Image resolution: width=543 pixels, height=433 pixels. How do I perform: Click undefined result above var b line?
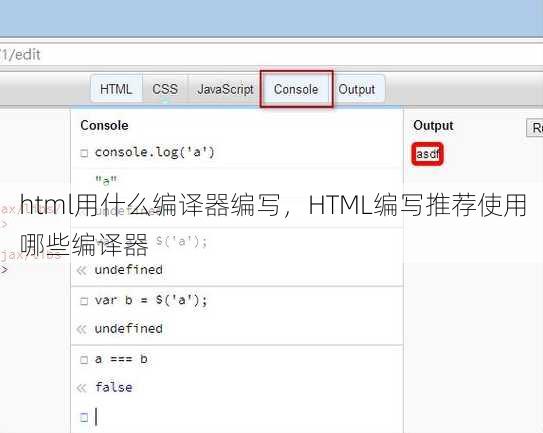[x=128, y=270]
